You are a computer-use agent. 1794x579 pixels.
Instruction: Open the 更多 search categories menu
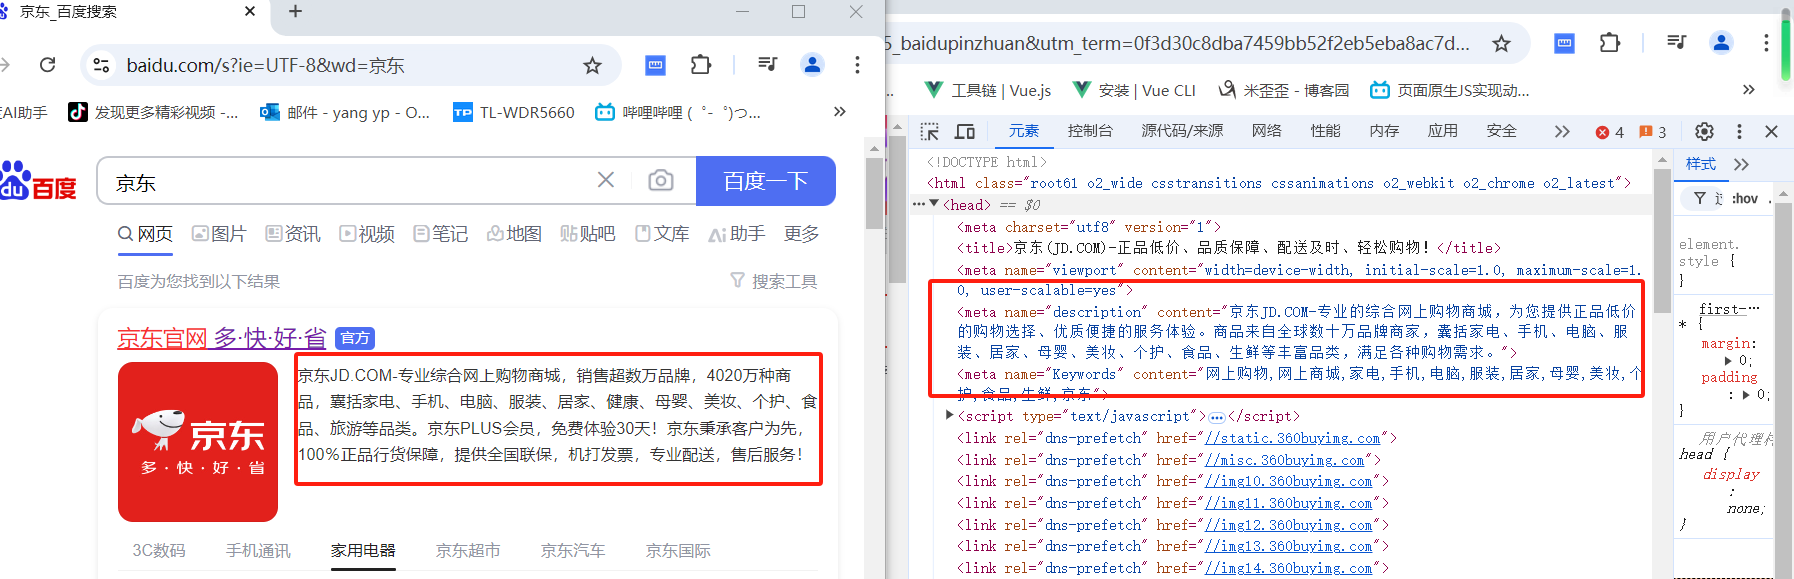(x=802, y=233)
